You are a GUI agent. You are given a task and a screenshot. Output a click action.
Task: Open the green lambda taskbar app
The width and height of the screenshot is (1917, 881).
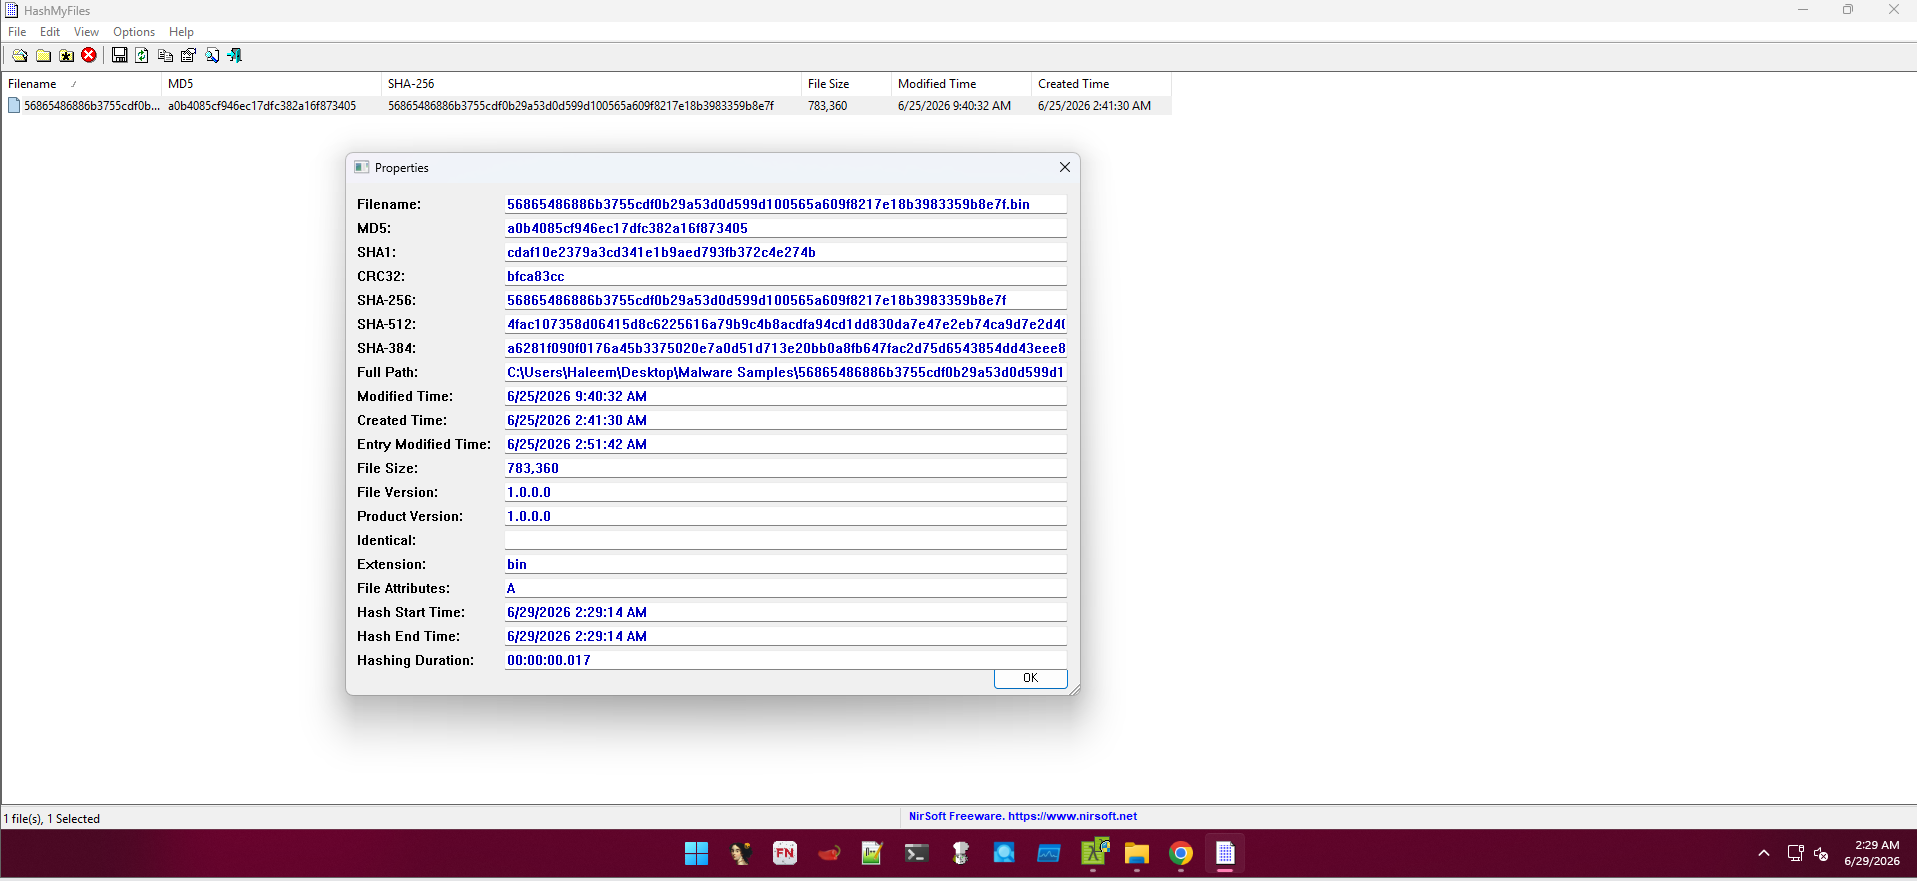coord(1093,853)
